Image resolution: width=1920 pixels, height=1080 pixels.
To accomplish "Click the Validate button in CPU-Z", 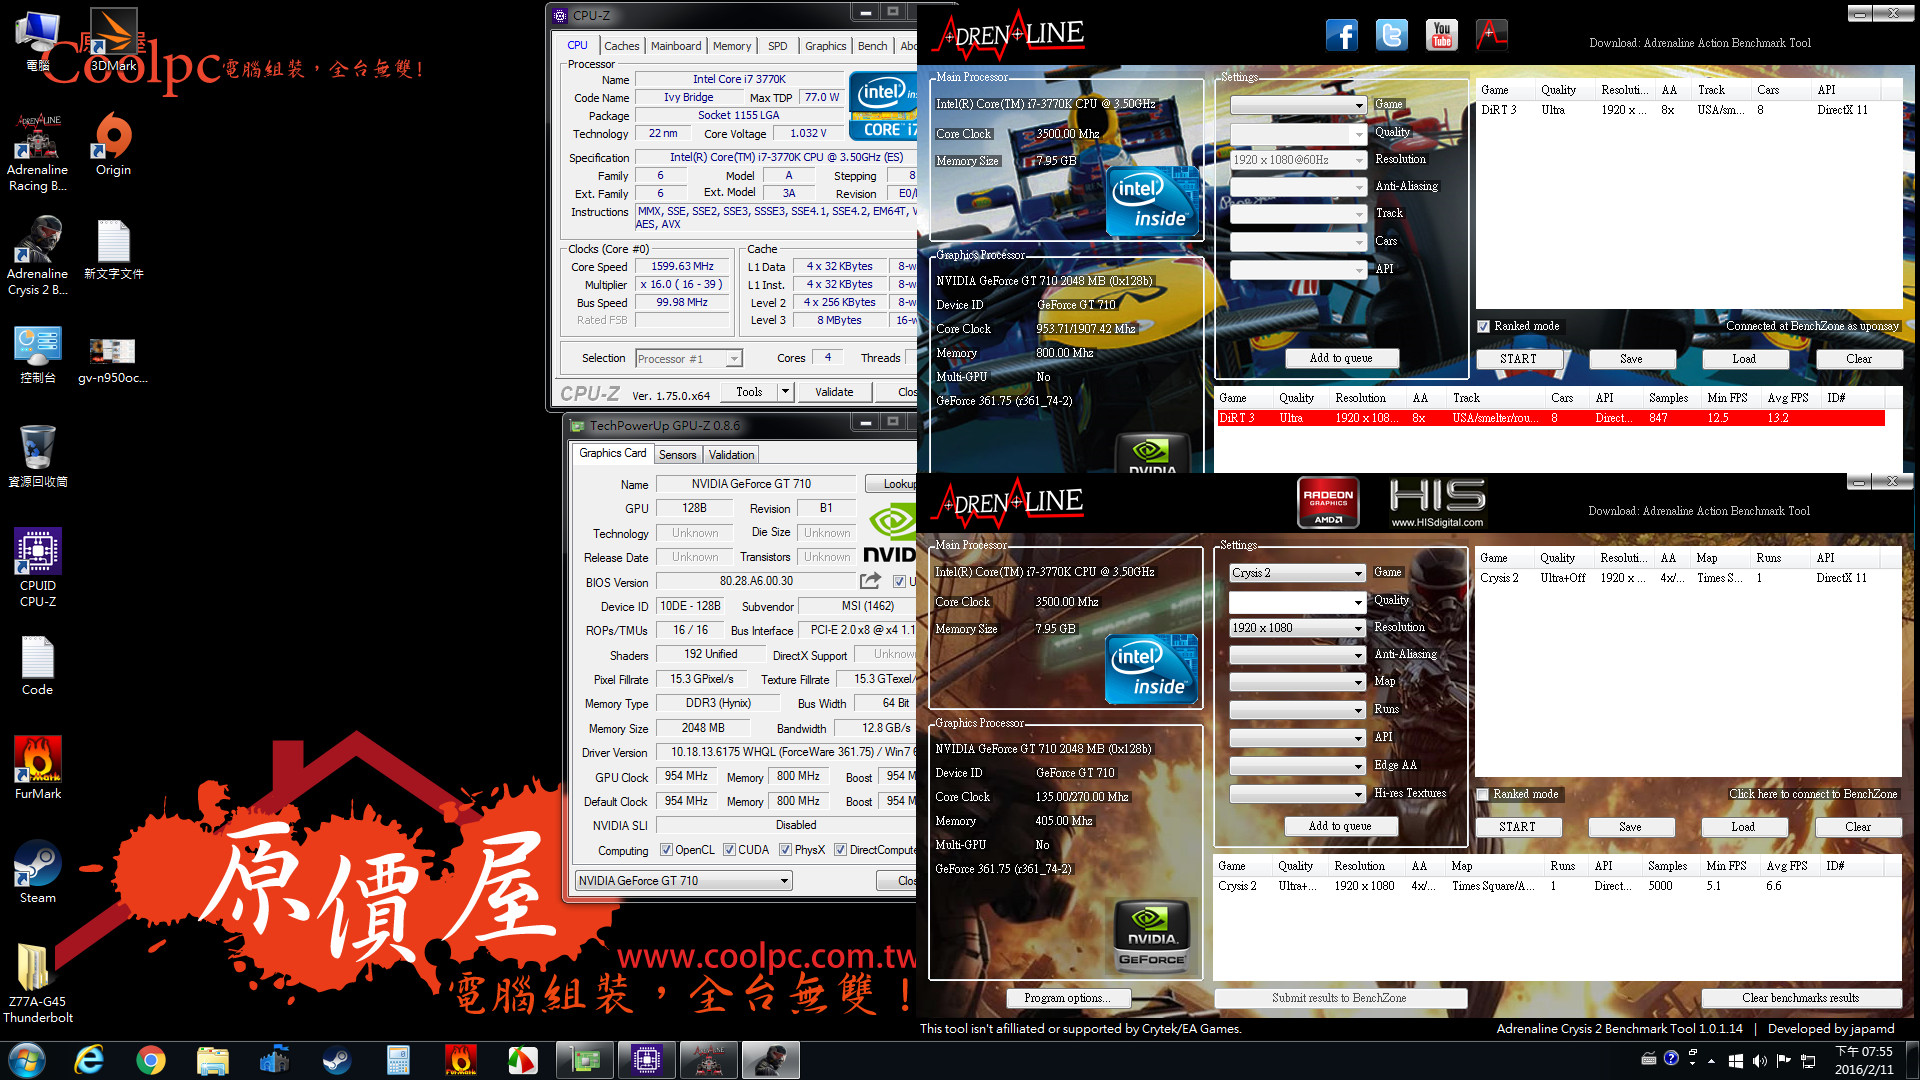I will tap(834, 392).
